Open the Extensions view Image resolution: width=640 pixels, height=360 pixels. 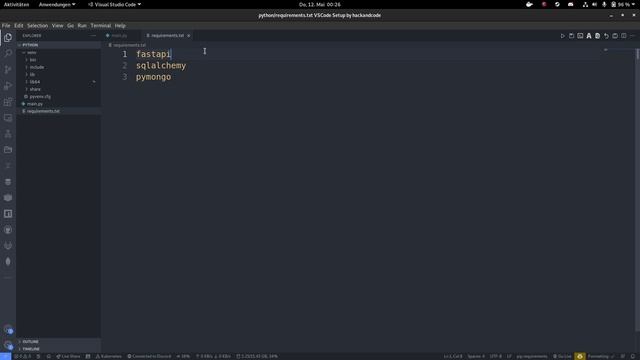click(x=8, y=102)
